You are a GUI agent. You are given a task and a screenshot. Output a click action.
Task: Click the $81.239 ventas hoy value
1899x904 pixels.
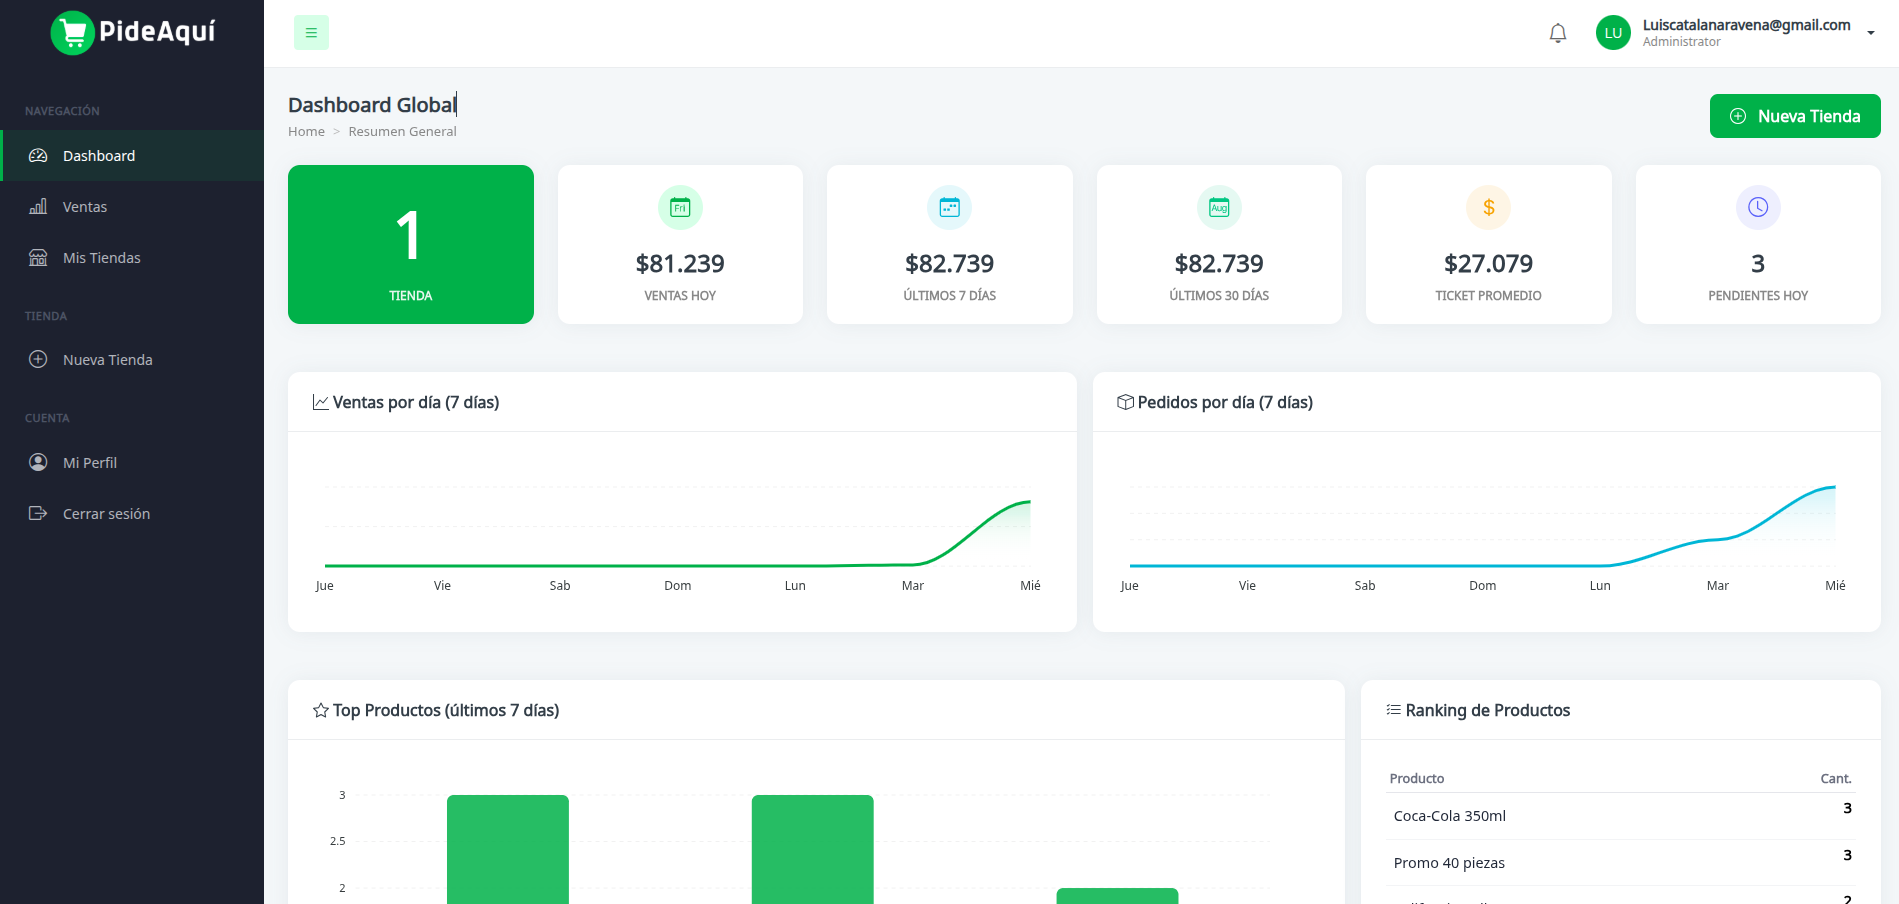pyautogui.click(x=680, y=264)
